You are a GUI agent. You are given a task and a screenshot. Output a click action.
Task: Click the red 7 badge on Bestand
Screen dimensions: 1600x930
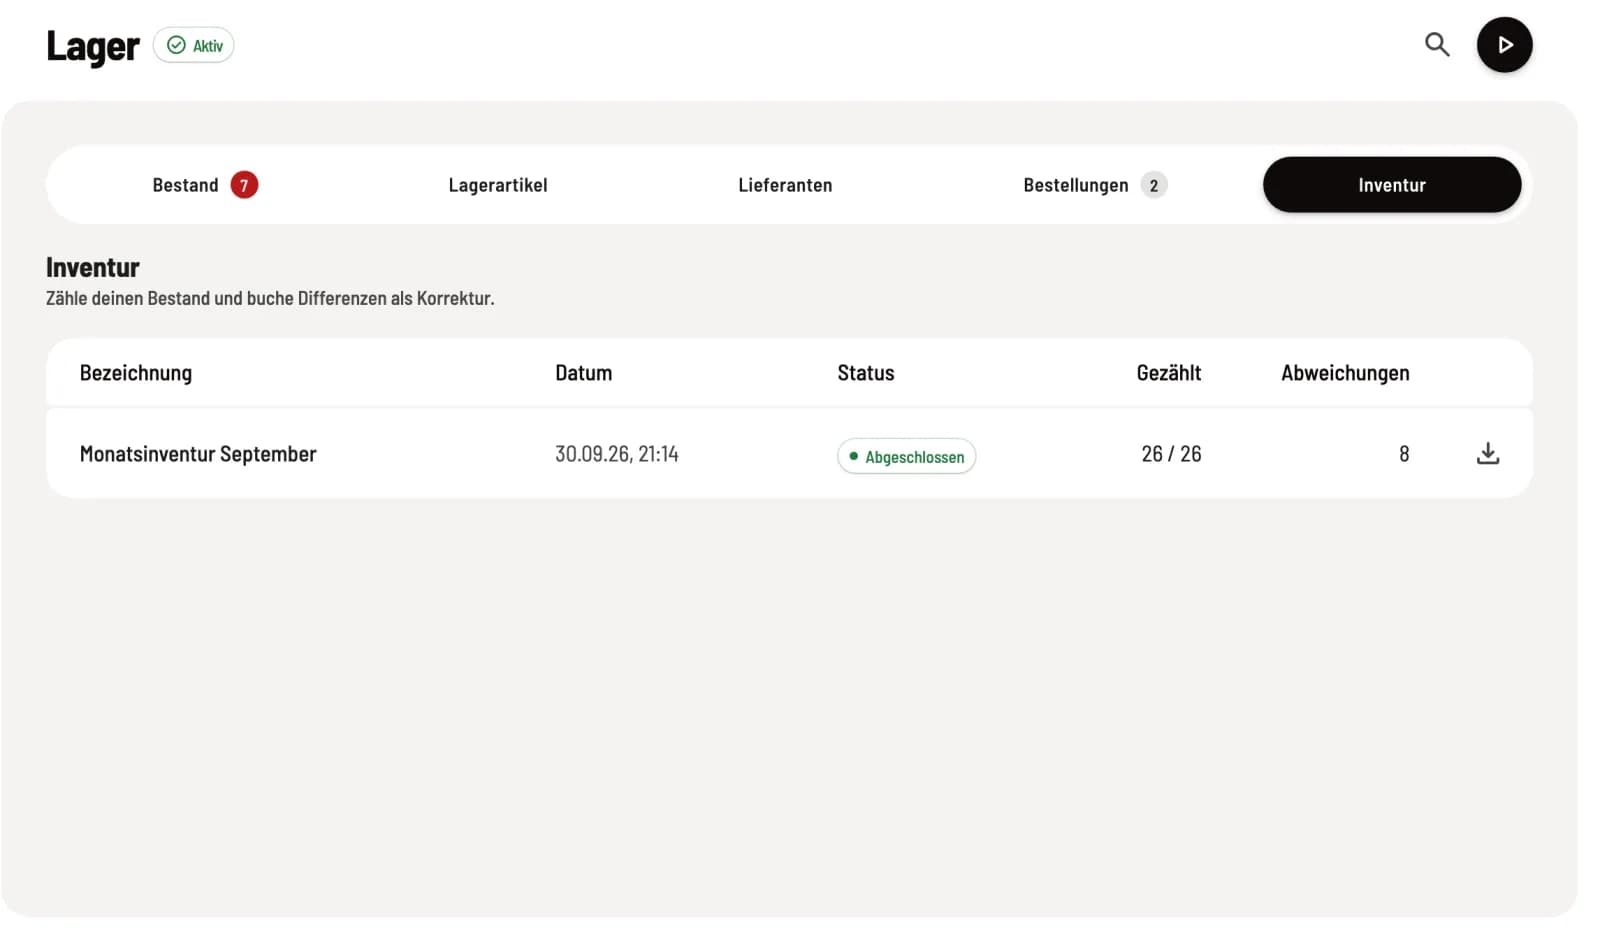pos(244,185)
